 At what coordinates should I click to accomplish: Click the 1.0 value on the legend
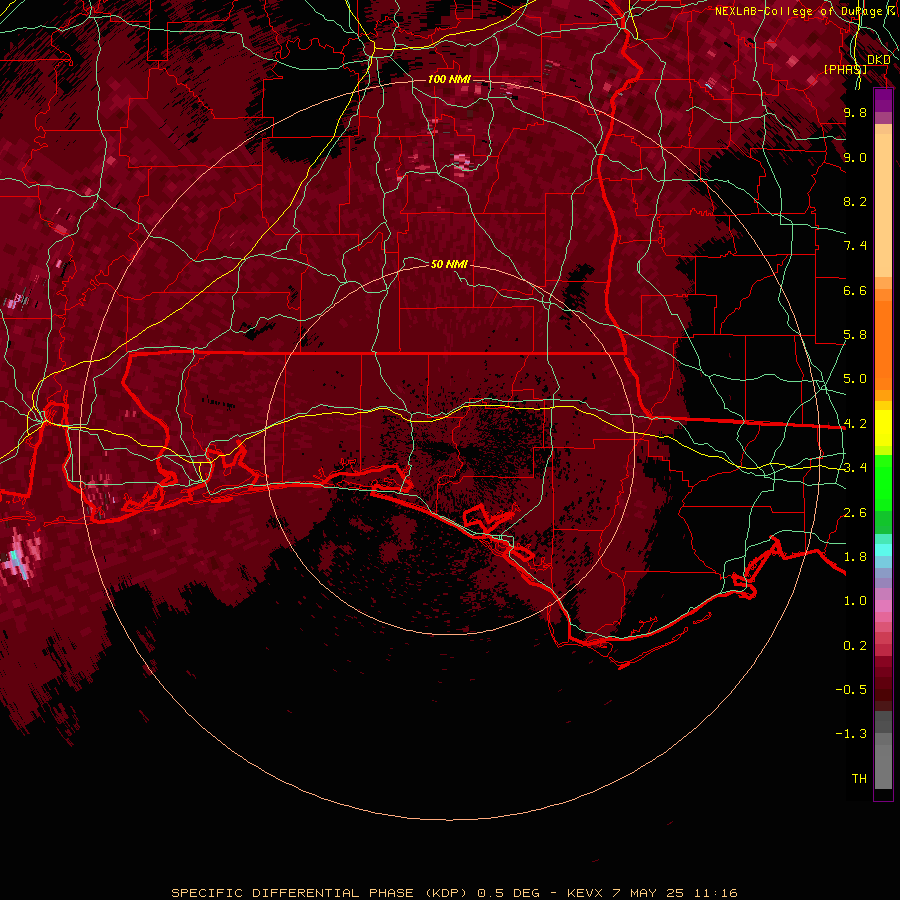click(x=855, y=601)
